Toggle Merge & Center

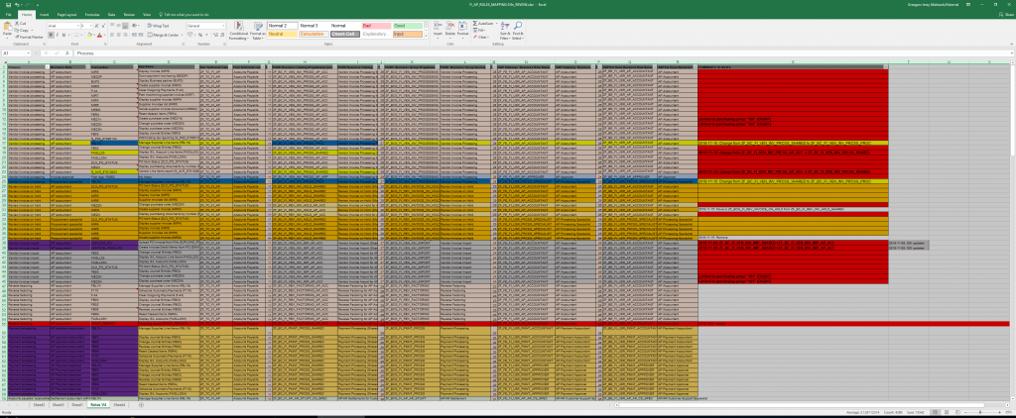point(164,35)
